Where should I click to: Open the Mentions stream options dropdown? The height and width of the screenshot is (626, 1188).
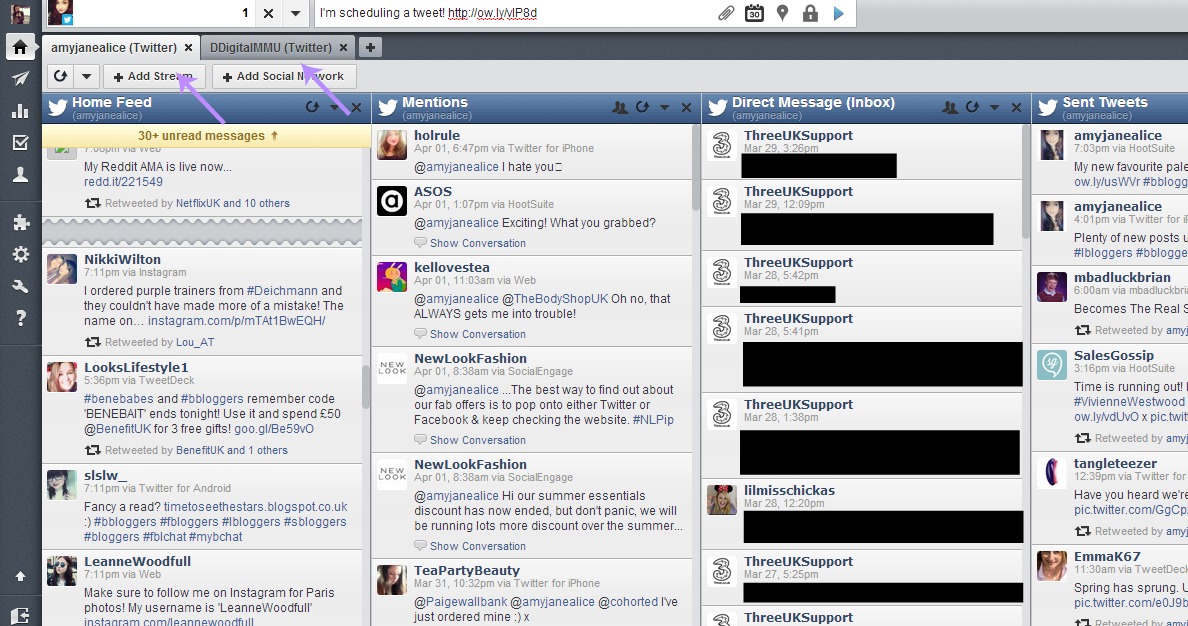pos(664,108)
